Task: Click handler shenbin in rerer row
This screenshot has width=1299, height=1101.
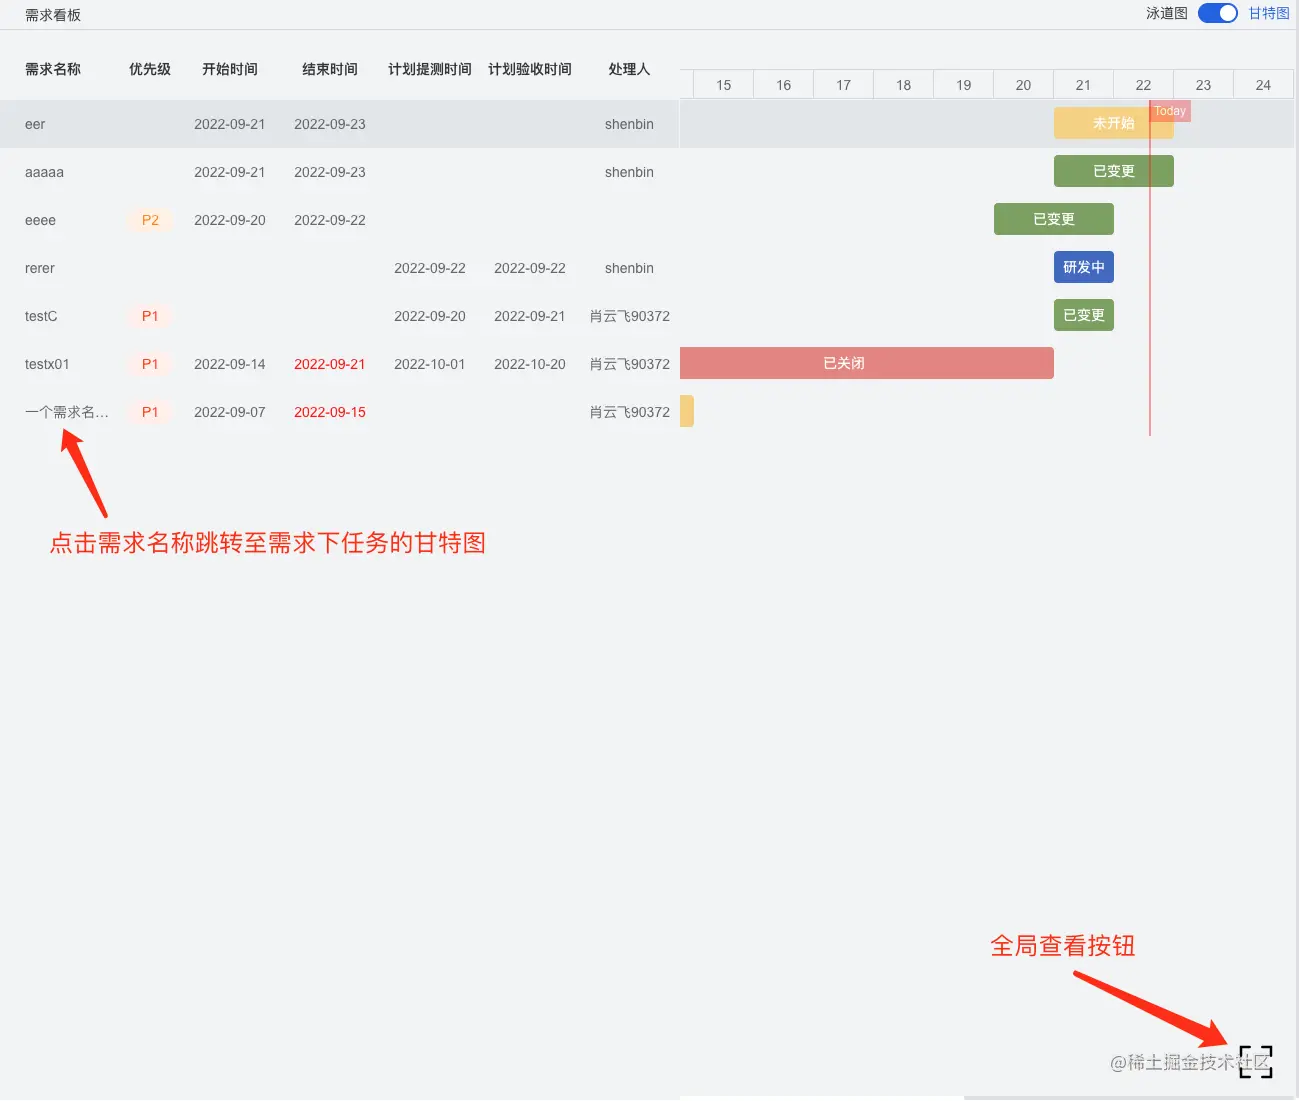Action: (x=629, y=268)
